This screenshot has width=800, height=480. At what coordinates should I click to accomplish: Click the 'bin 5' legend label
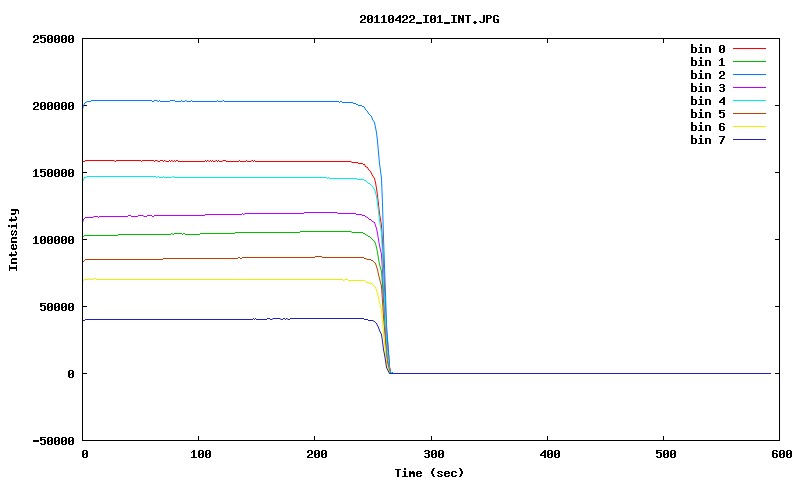[x=707, y=114]
